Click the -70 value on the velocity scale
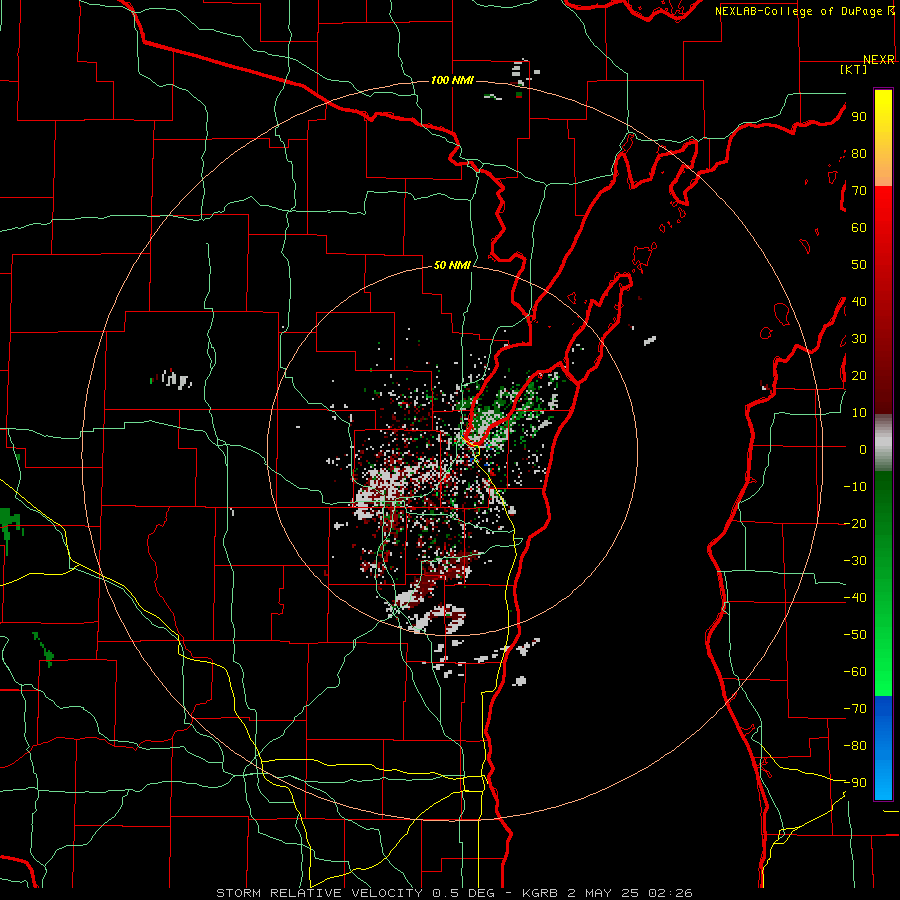 pos(855,709)
